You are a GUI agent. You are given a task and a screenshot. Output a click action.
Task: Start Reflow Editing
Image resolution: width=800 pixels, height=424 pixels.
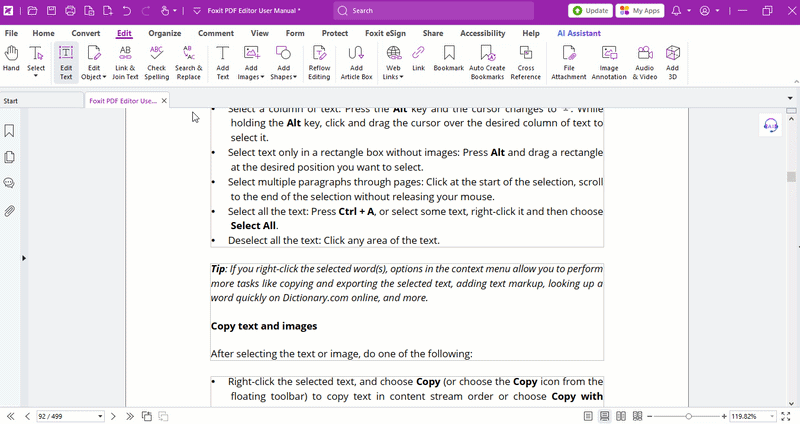pyautogui.click(x=319, y=62)
